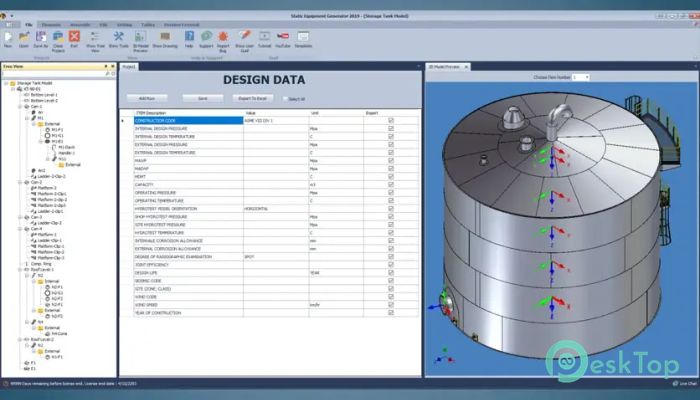Screen dimensions: 700x400
Task: Open the Choose View Number dropdown
Action: [x=581, y=77]
